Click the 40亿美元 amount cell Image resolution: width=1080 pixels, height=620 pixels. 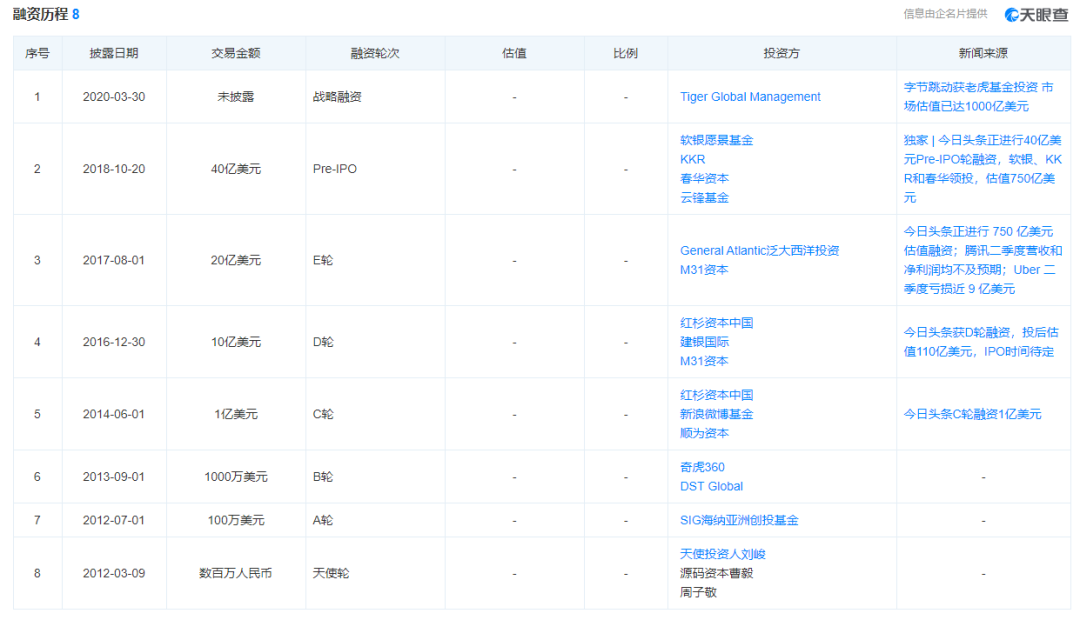pyautogui.click(x=236, y=169)
